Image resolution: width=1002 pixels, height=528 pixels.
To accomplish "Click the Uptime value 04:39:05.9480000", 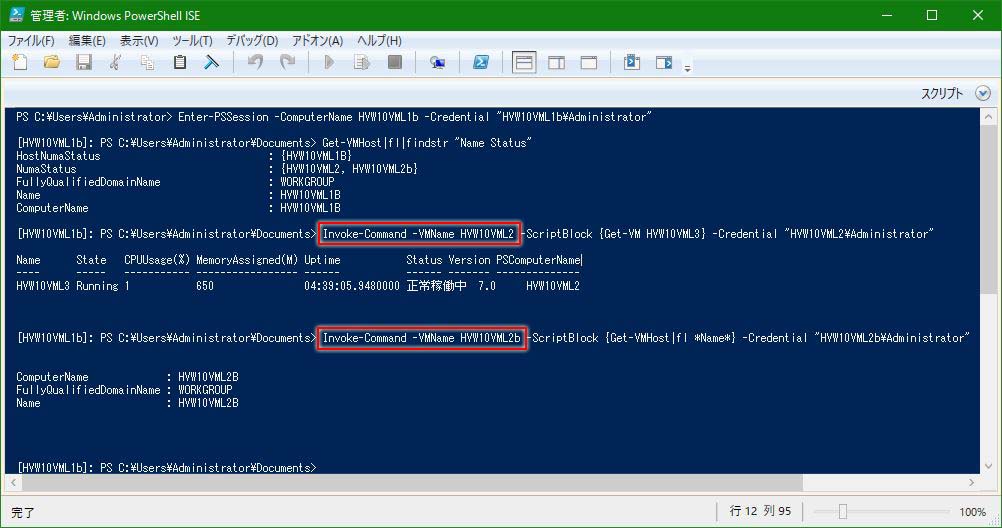I will 352,286.
